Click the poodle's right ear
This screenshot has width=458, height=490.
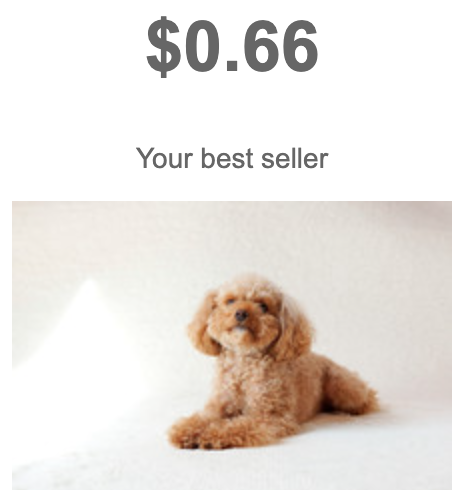(293, 328)
